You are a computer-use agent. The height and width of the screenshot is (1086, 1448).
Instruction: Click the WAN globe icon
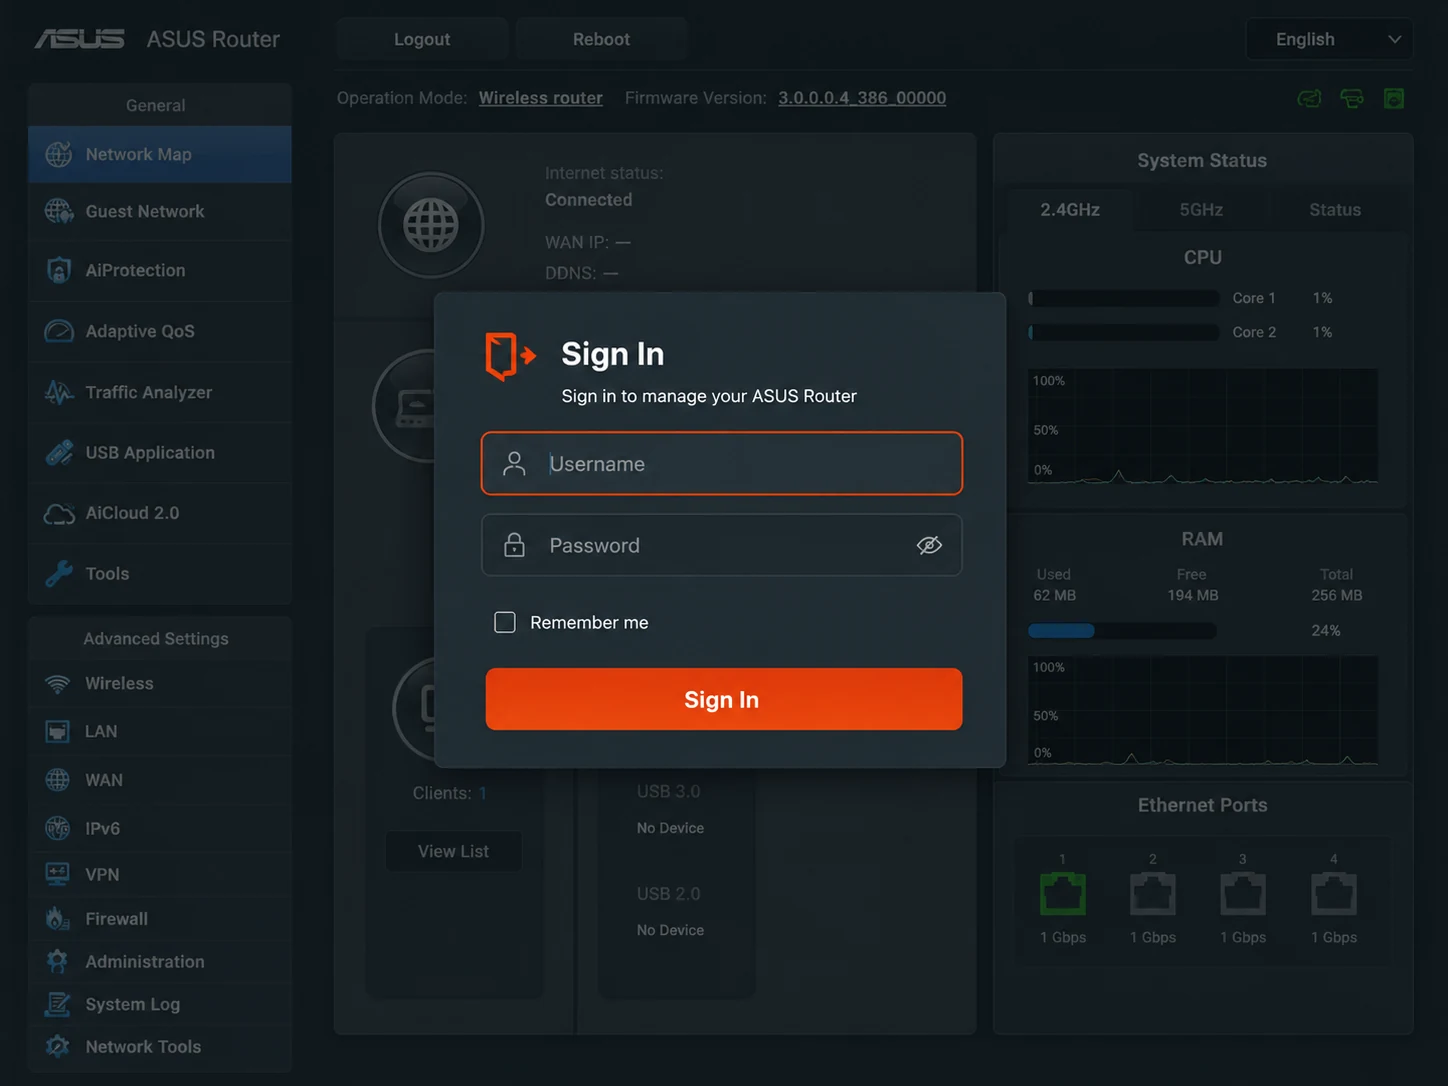coord(58,780)
